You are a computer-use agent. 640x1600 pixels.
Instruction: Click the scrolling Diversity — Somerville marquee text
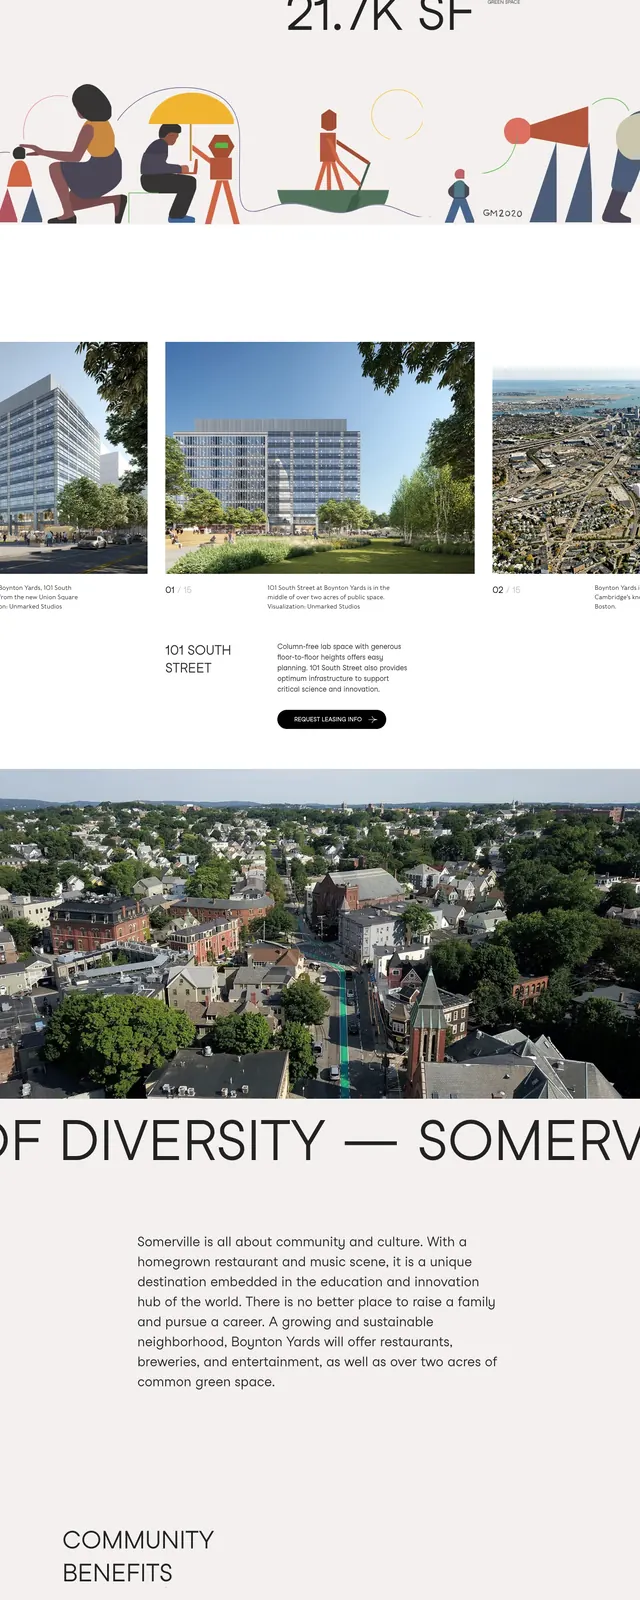[x=320, y=1141]
